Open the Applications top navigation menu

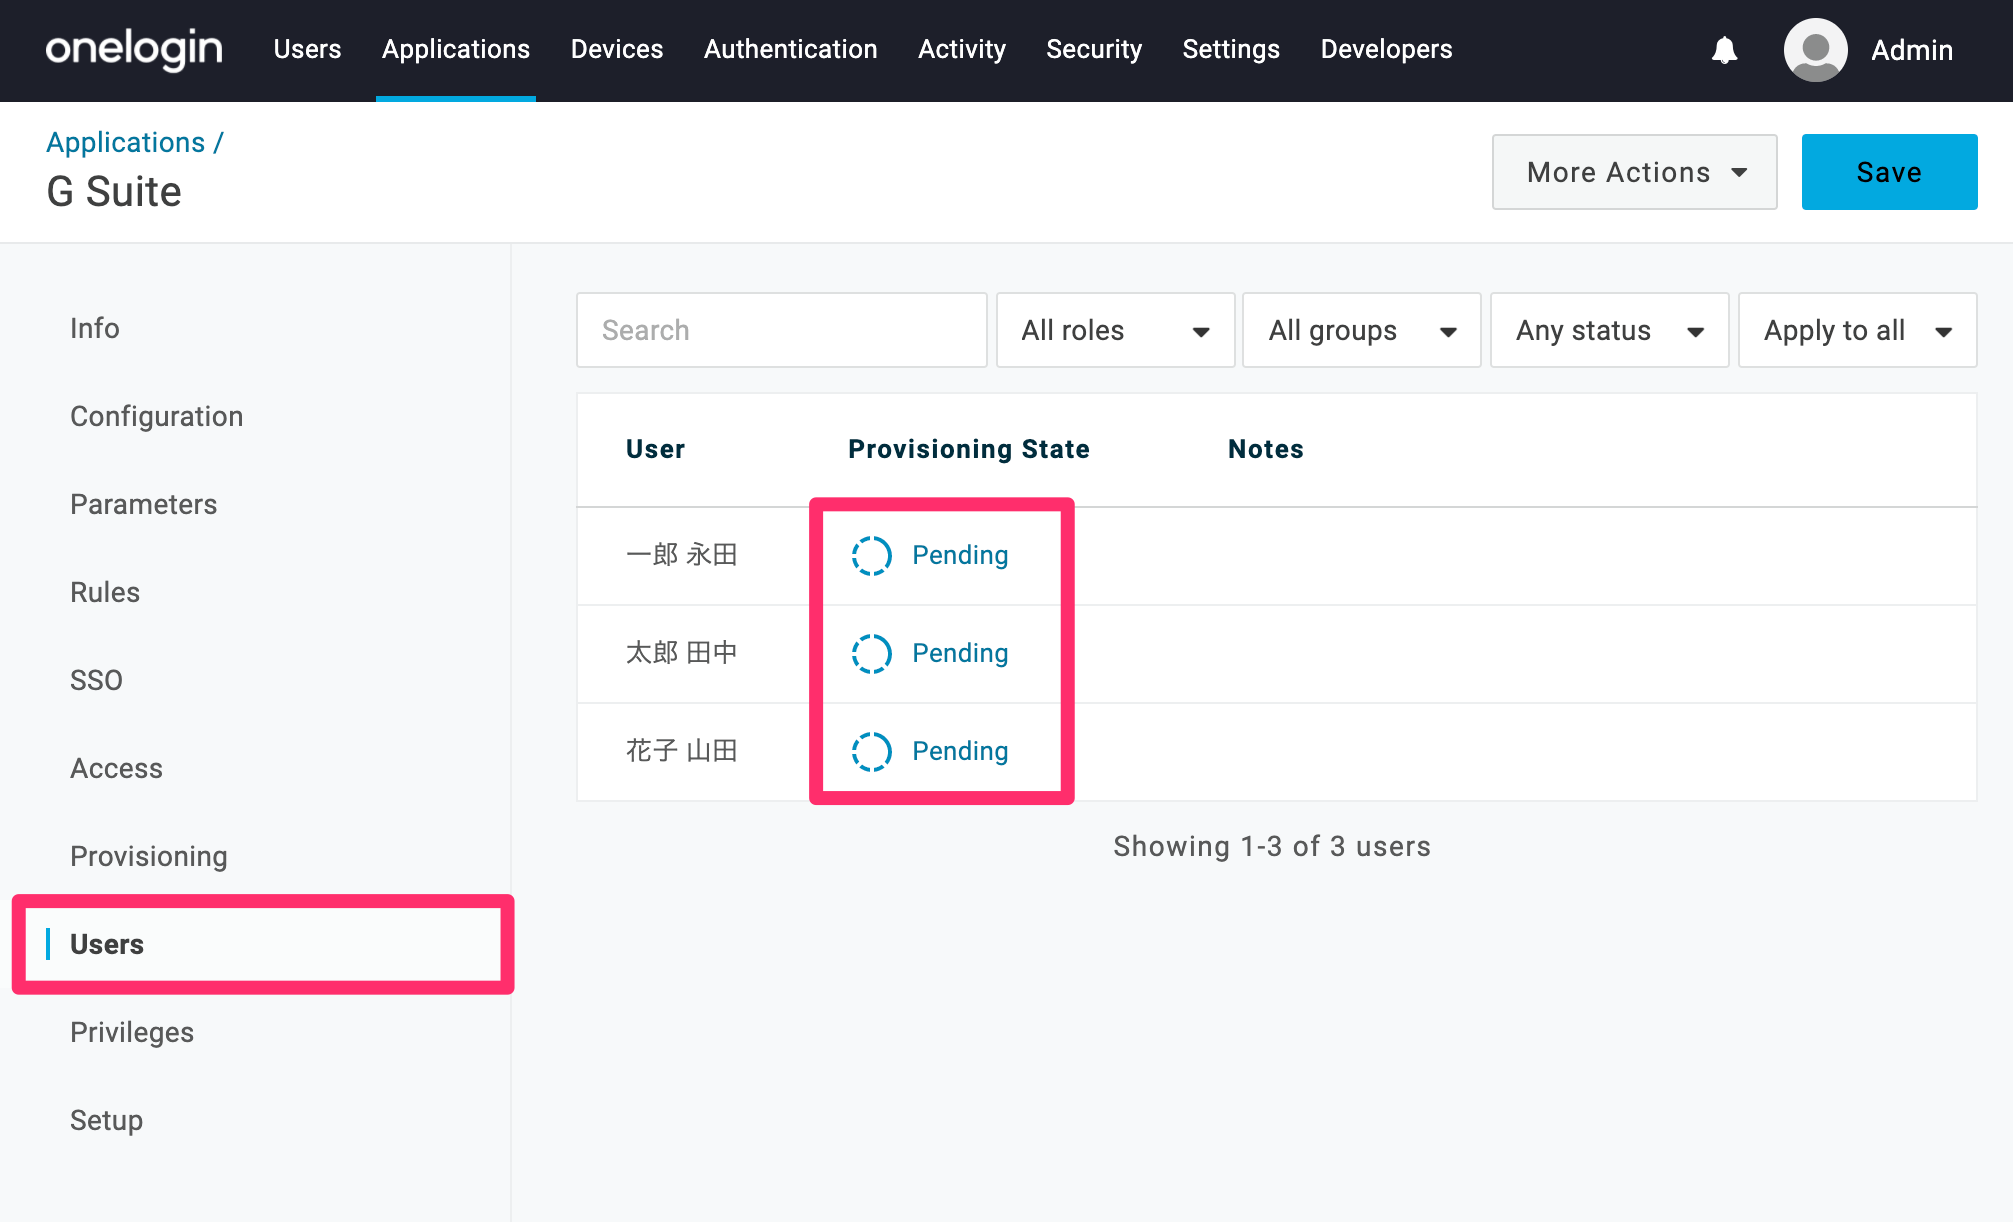(x=456, y=50)
